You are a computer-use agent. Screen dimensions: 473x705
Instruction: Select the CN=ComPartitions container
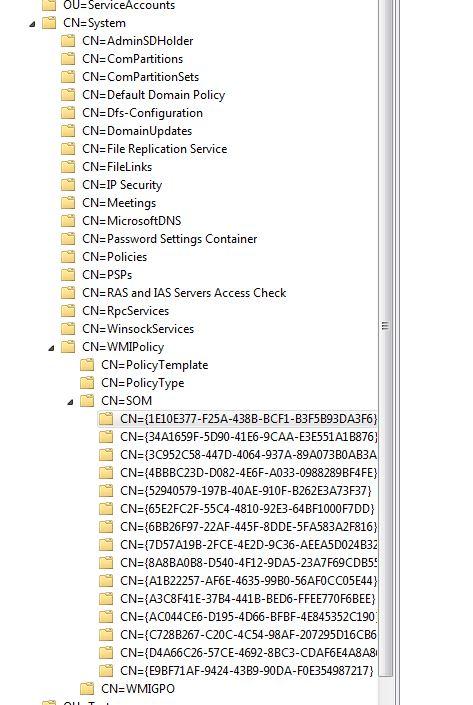coord(133,59)
